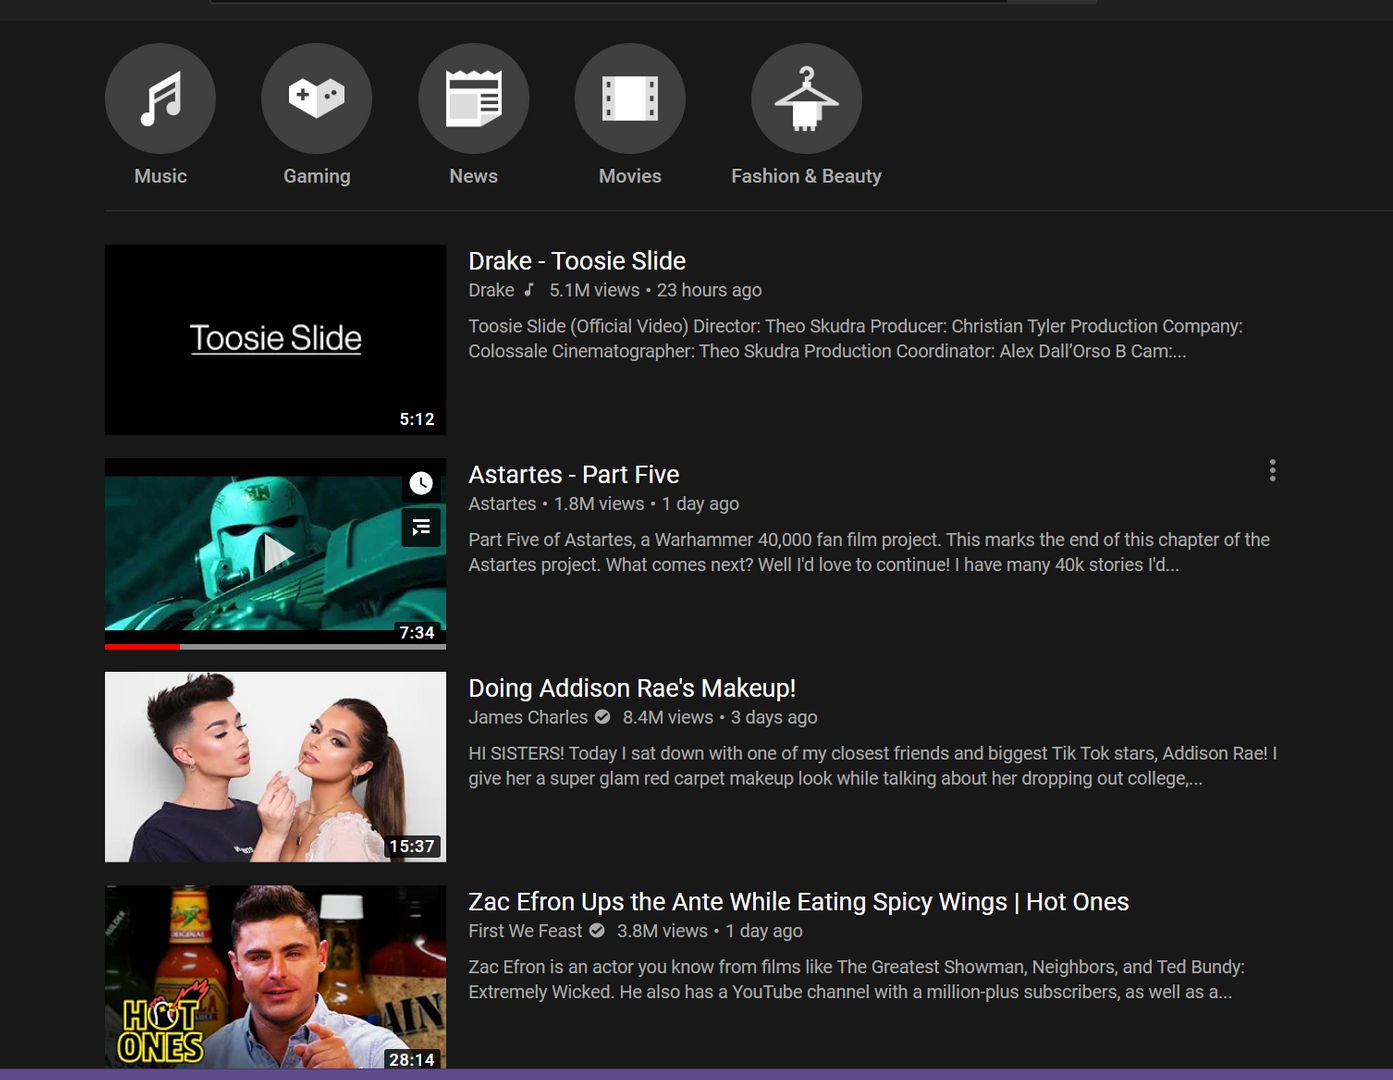1393x1080 pixels.
Task: Visit the Drake channel link
Action: click(x=491, y=290)
